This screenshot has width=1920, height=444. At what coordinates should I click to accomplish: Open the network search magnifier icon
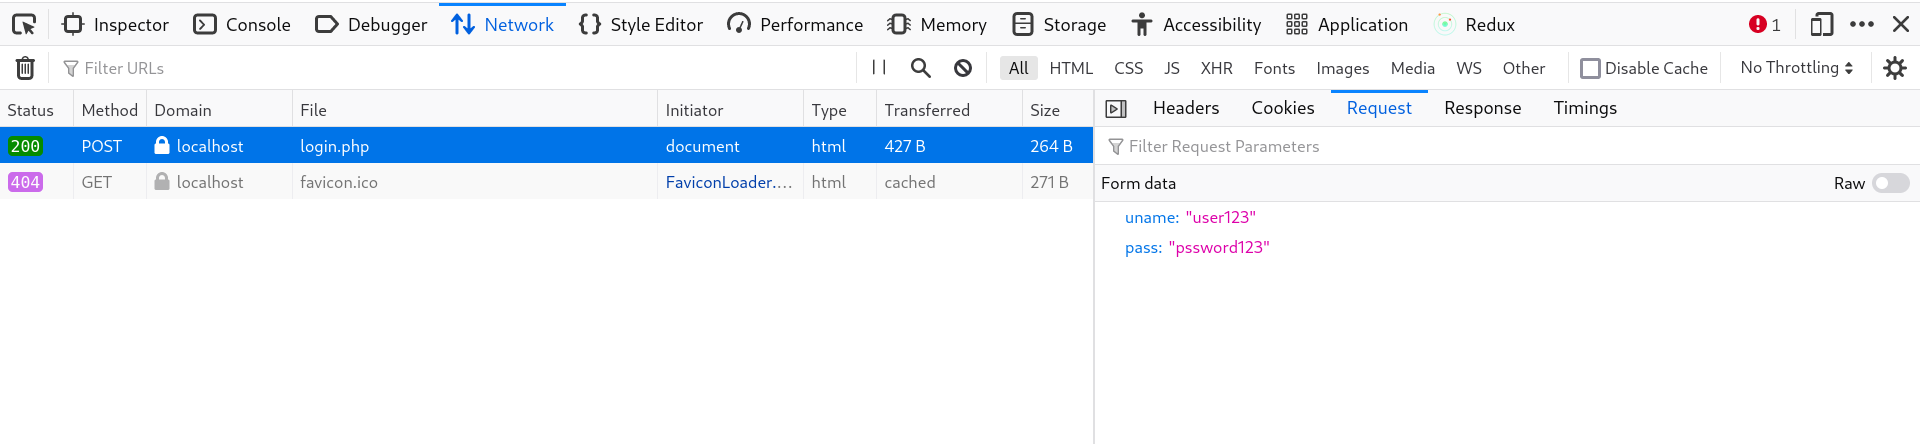coord(921,68)
